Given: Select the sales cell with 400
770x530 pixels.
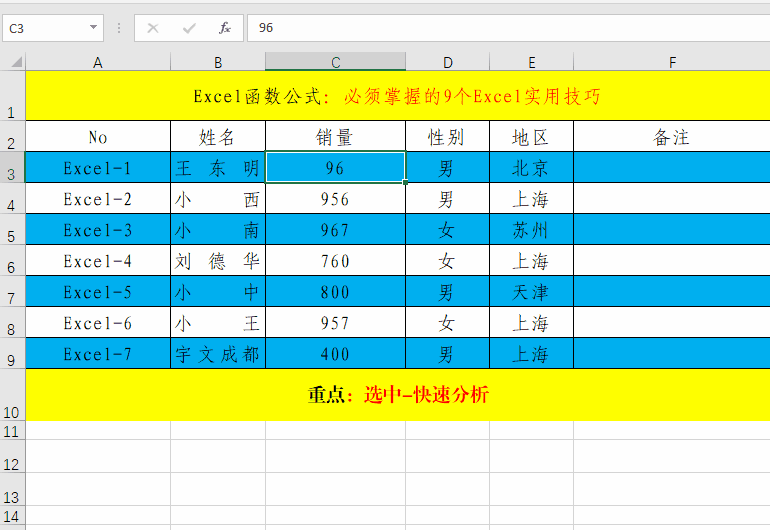Looking at the screenshot, I should point(335,353).
